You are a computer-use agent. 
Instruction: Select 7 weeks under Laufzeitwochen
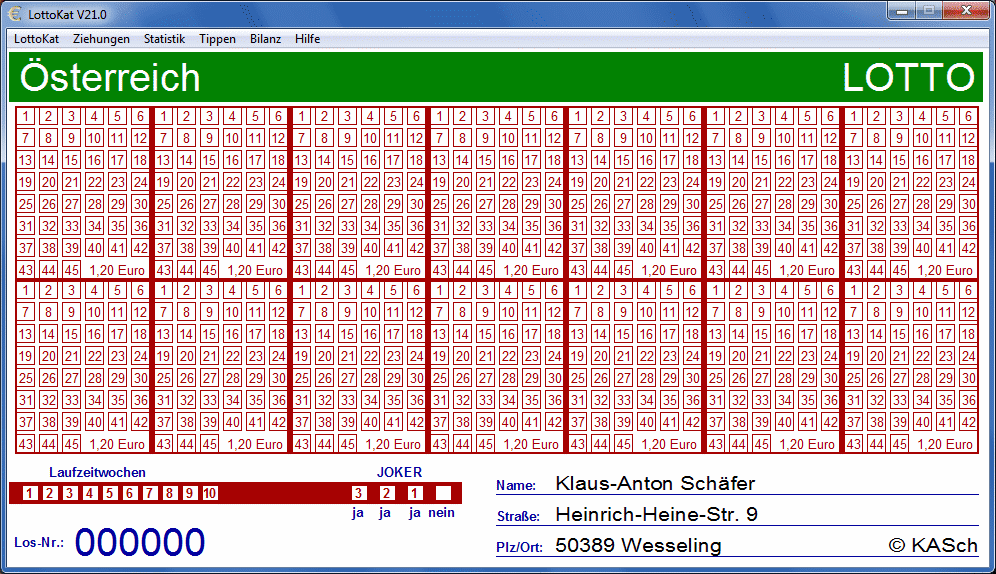coord(149,493)
